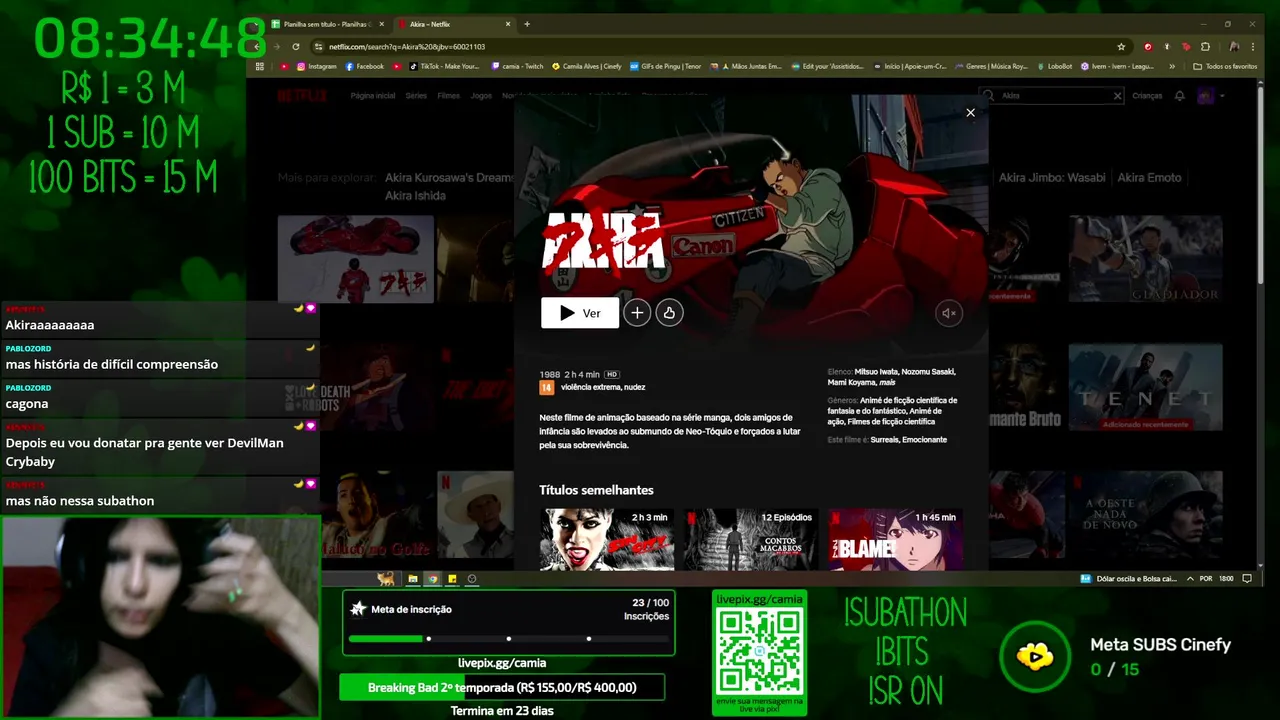Image resolution: width=1280 pixels, height=720 pixels.
Task: Select the Akira Jimbo: Wasabi suggestion
Action: pyautogui.click(x=1052, y=178)
